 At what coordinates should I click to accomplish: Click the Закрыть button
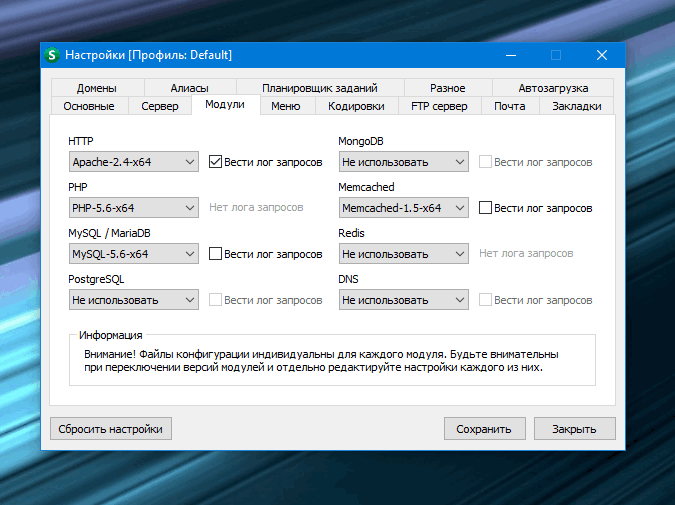[574, 429]
